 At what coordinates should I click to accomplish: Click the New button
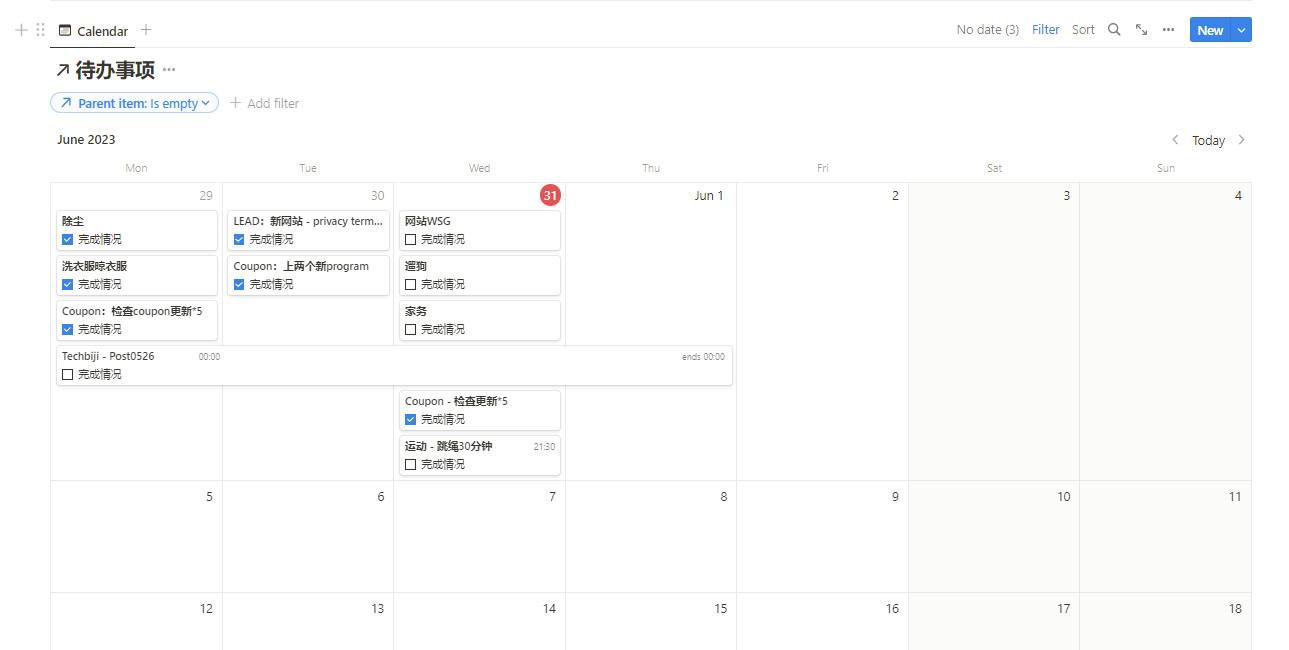pyautogui.click(x=1210, y=30)
